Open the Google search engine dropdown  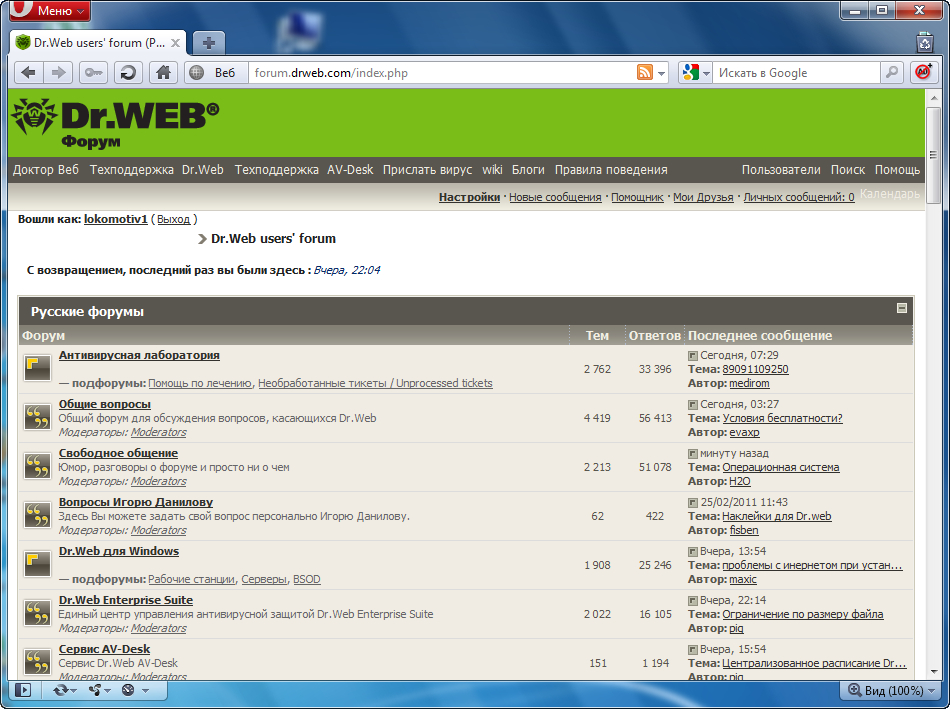[695, 73]
